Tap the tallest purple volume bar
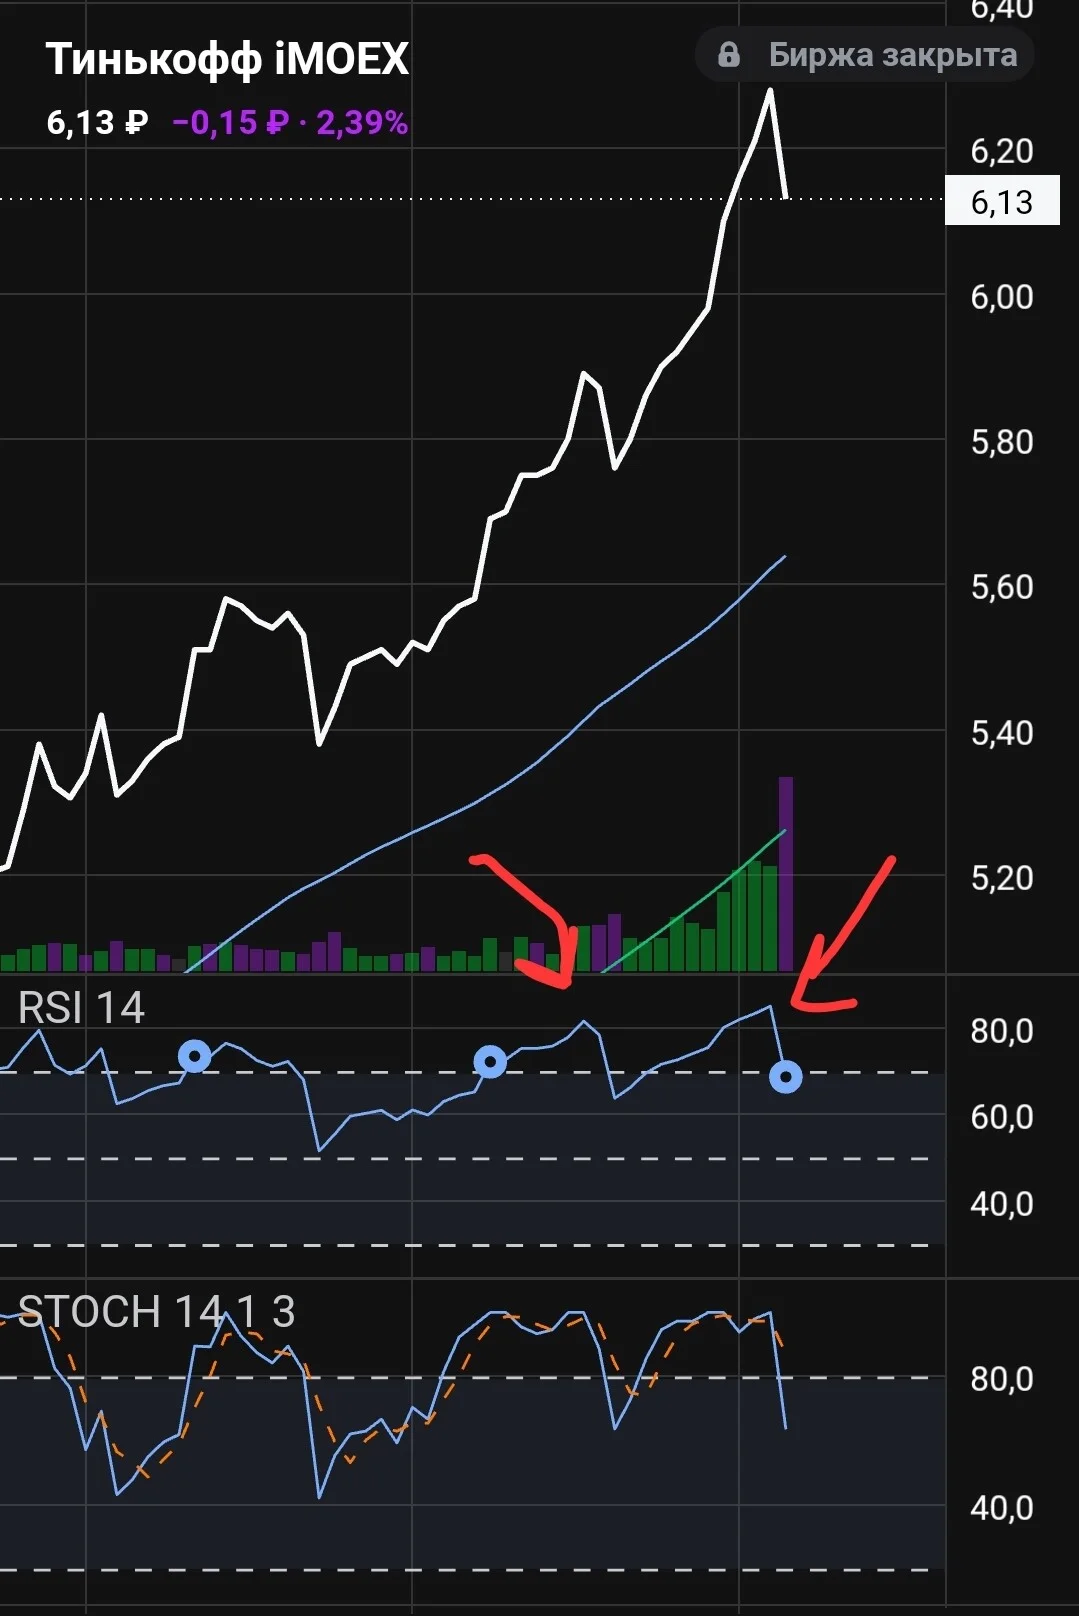Viewport: 1079px width, 1616px height. coord(786,874)
